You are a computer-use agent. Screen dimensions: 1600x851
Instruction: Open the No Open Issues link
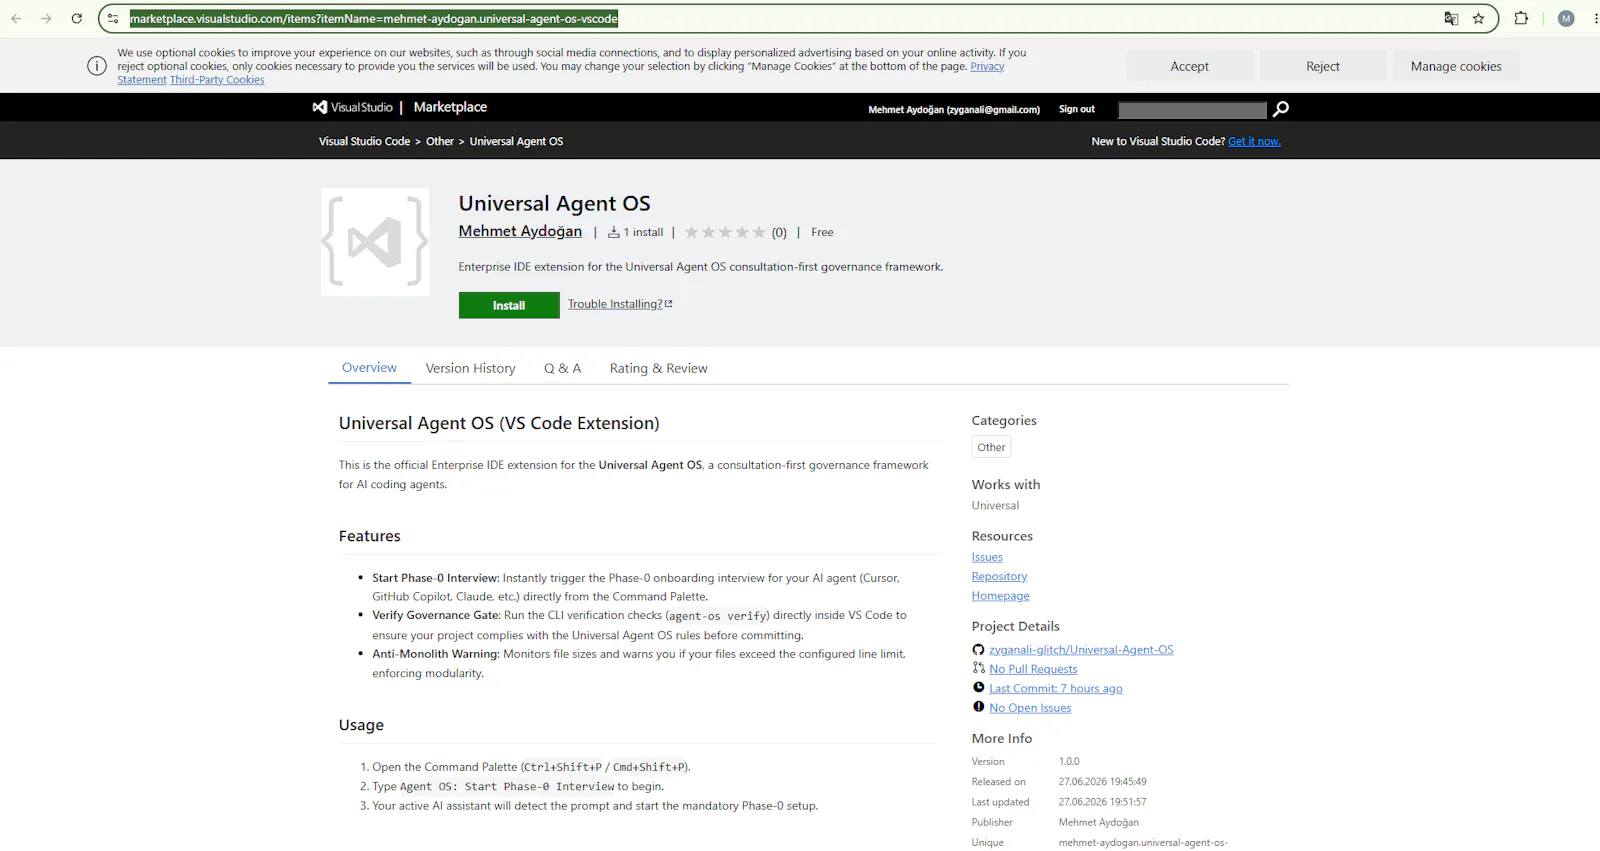click(1030, 708)
